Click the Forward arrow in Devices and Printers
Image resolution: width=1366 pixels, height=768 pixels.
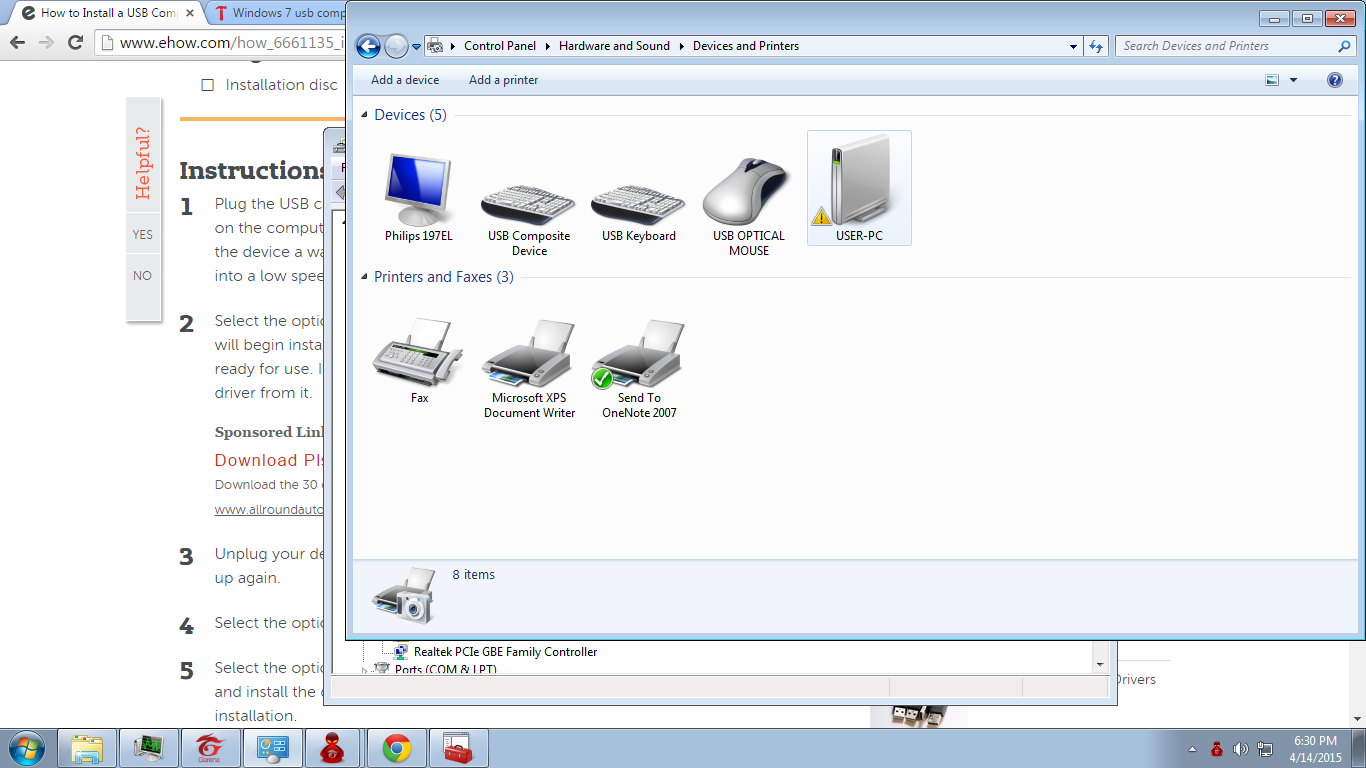coord(396,46)
